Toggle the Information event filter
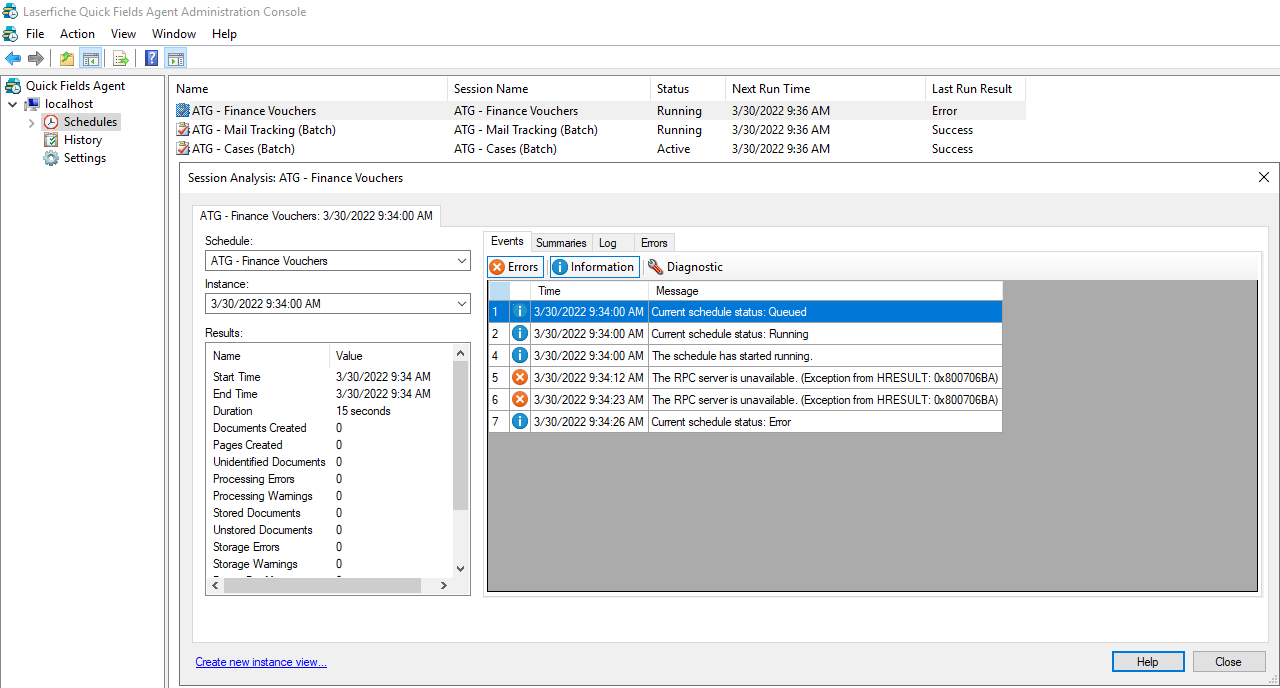The height and width of the screenshot is (688, 1280). pyautogui.click(x=594, y=267)
